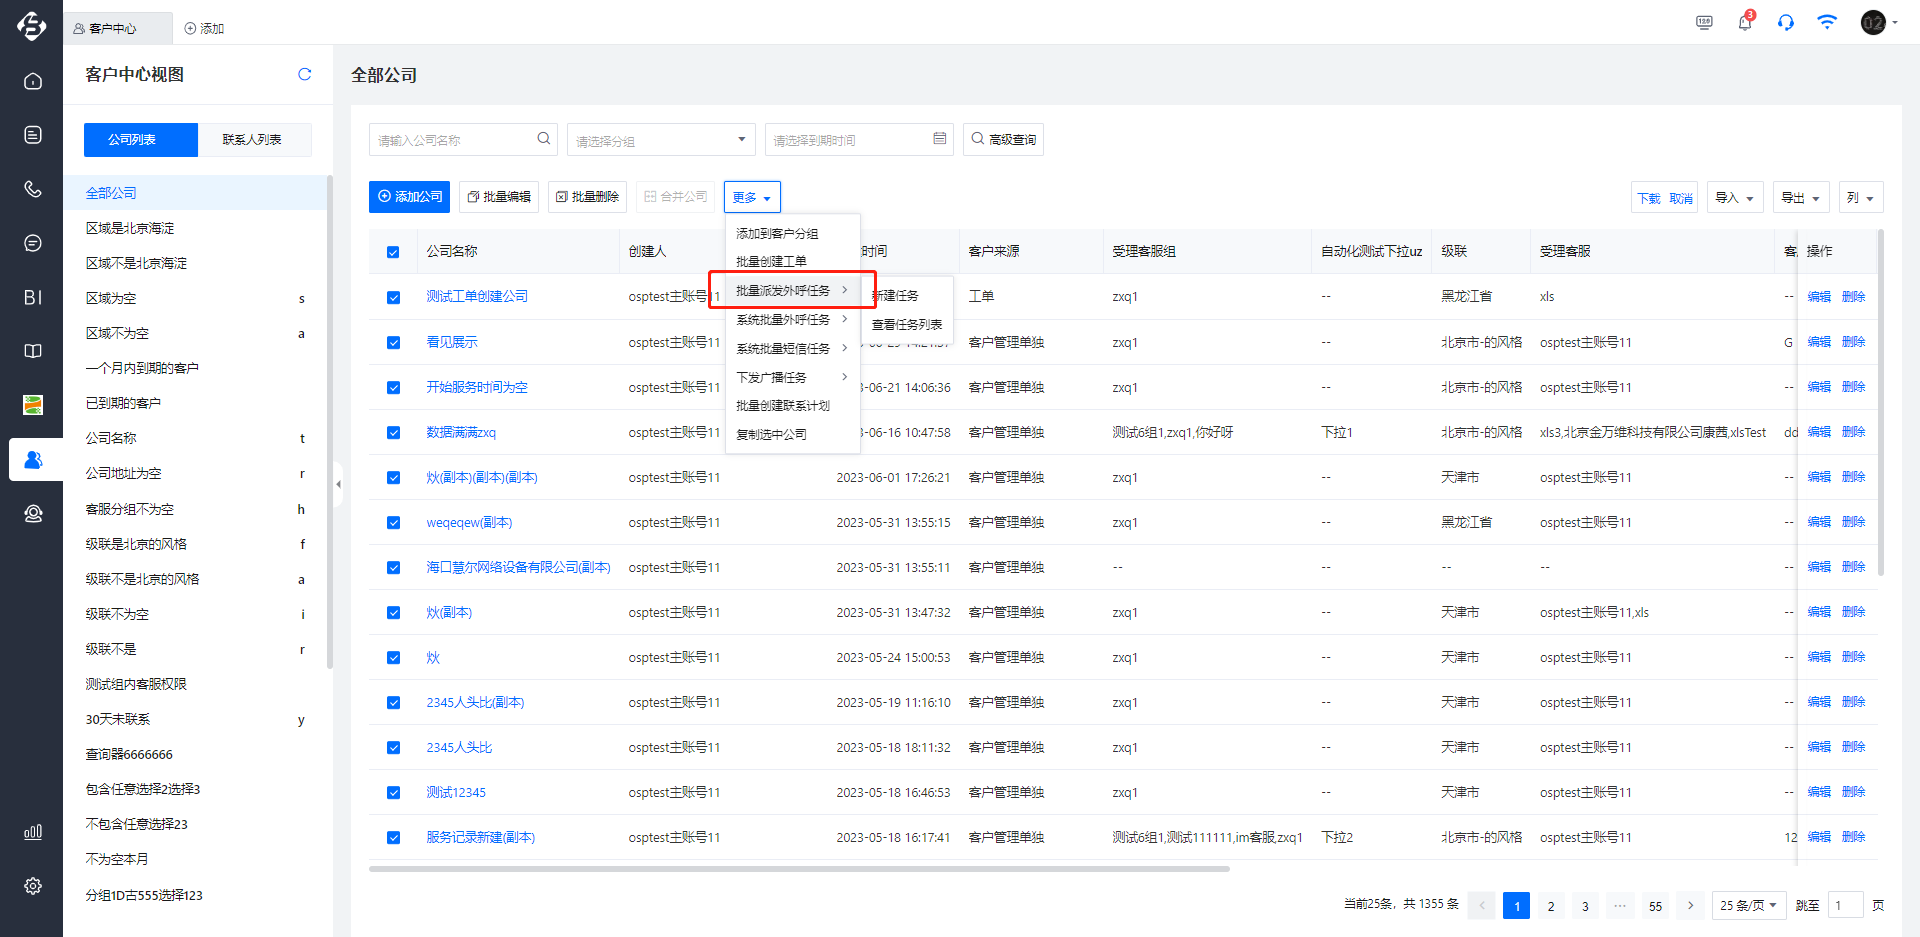
Task: Click the notification bell with badge 3
Action: (x=1745, y=22)
